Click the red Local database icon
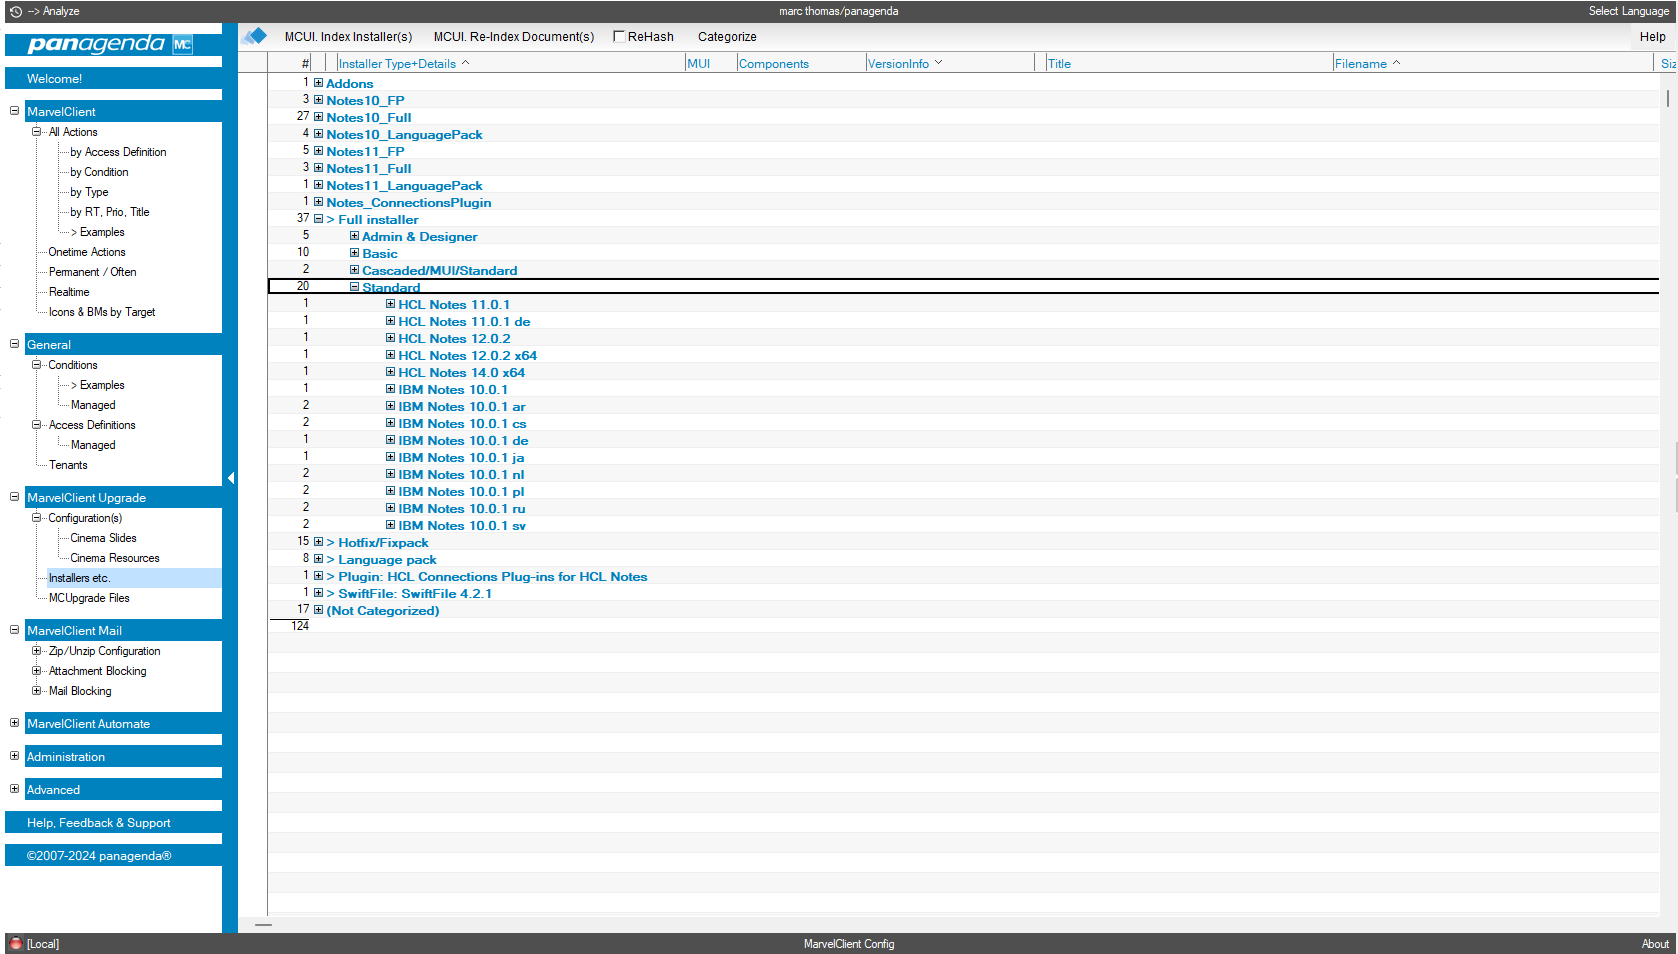Viewport: 1678px width, 954px height. pyautogui.click(x=15, y=943)
